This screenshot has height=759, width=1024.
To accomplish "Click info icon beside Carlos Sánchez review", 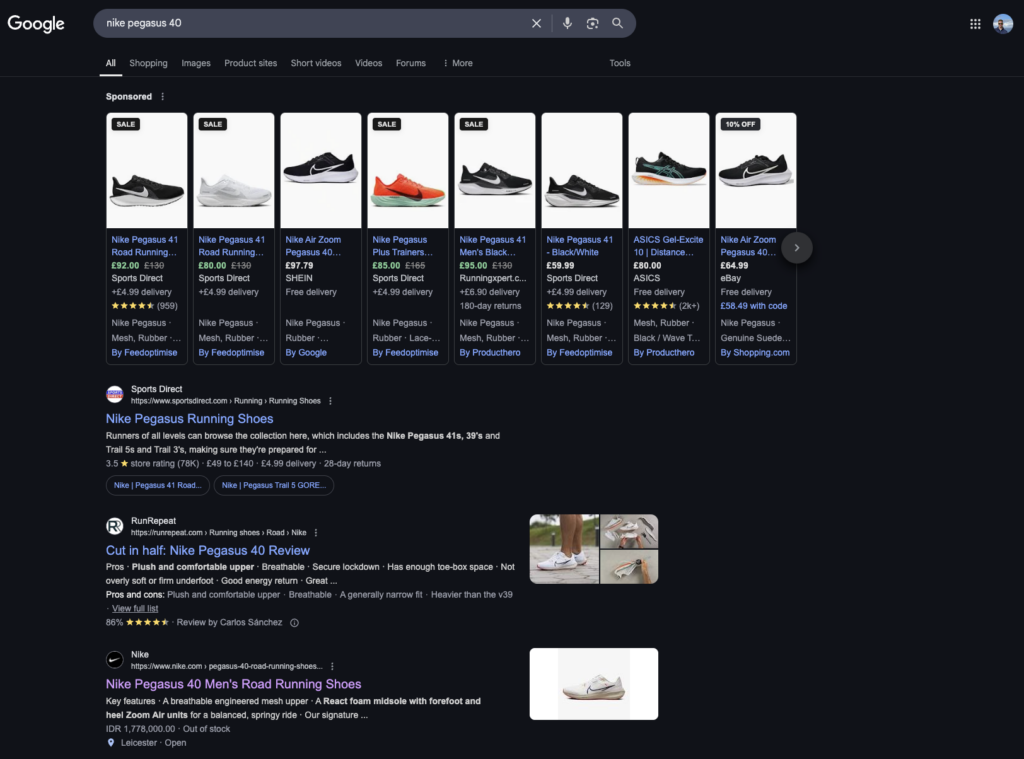I will click(x=295, y=622).
